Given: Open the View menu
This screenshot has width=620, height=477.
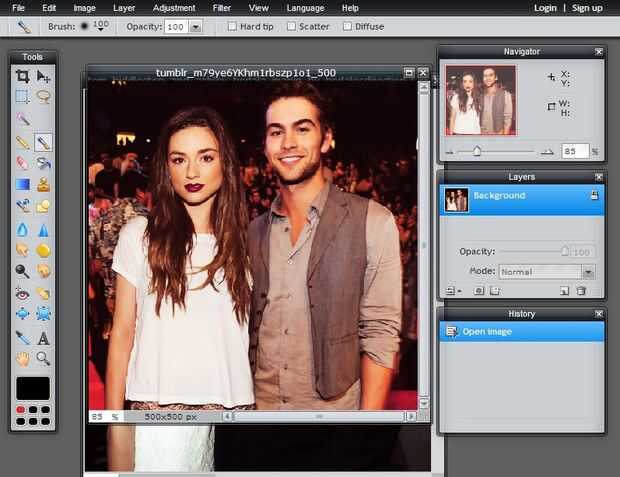Looking at the screenshot, I should [x=259, y=8].
